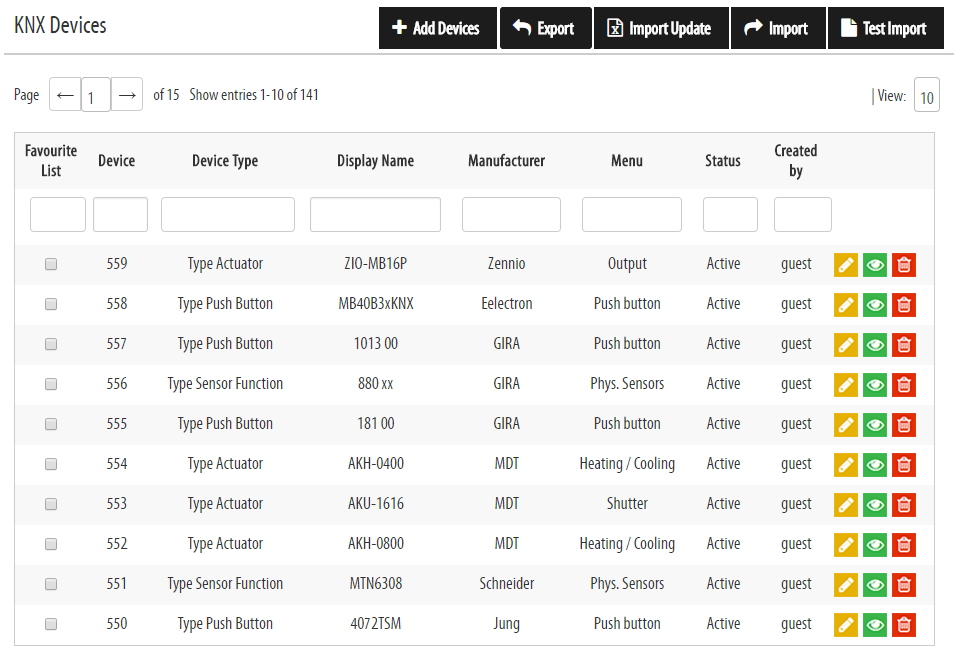Sort by the Device Type column header

click(x=225, y=161)
